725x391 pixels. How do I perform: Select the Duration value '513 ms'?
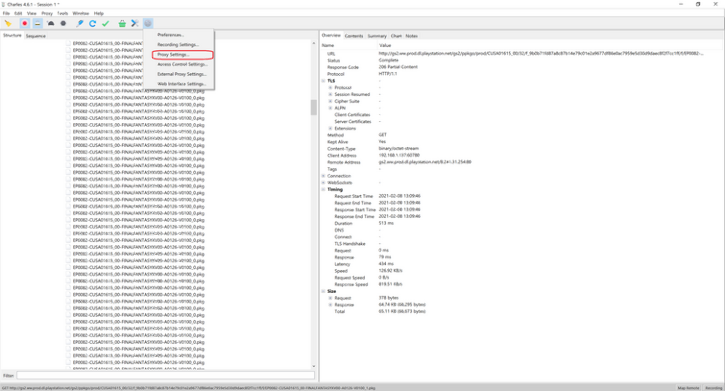coord(386,224)
